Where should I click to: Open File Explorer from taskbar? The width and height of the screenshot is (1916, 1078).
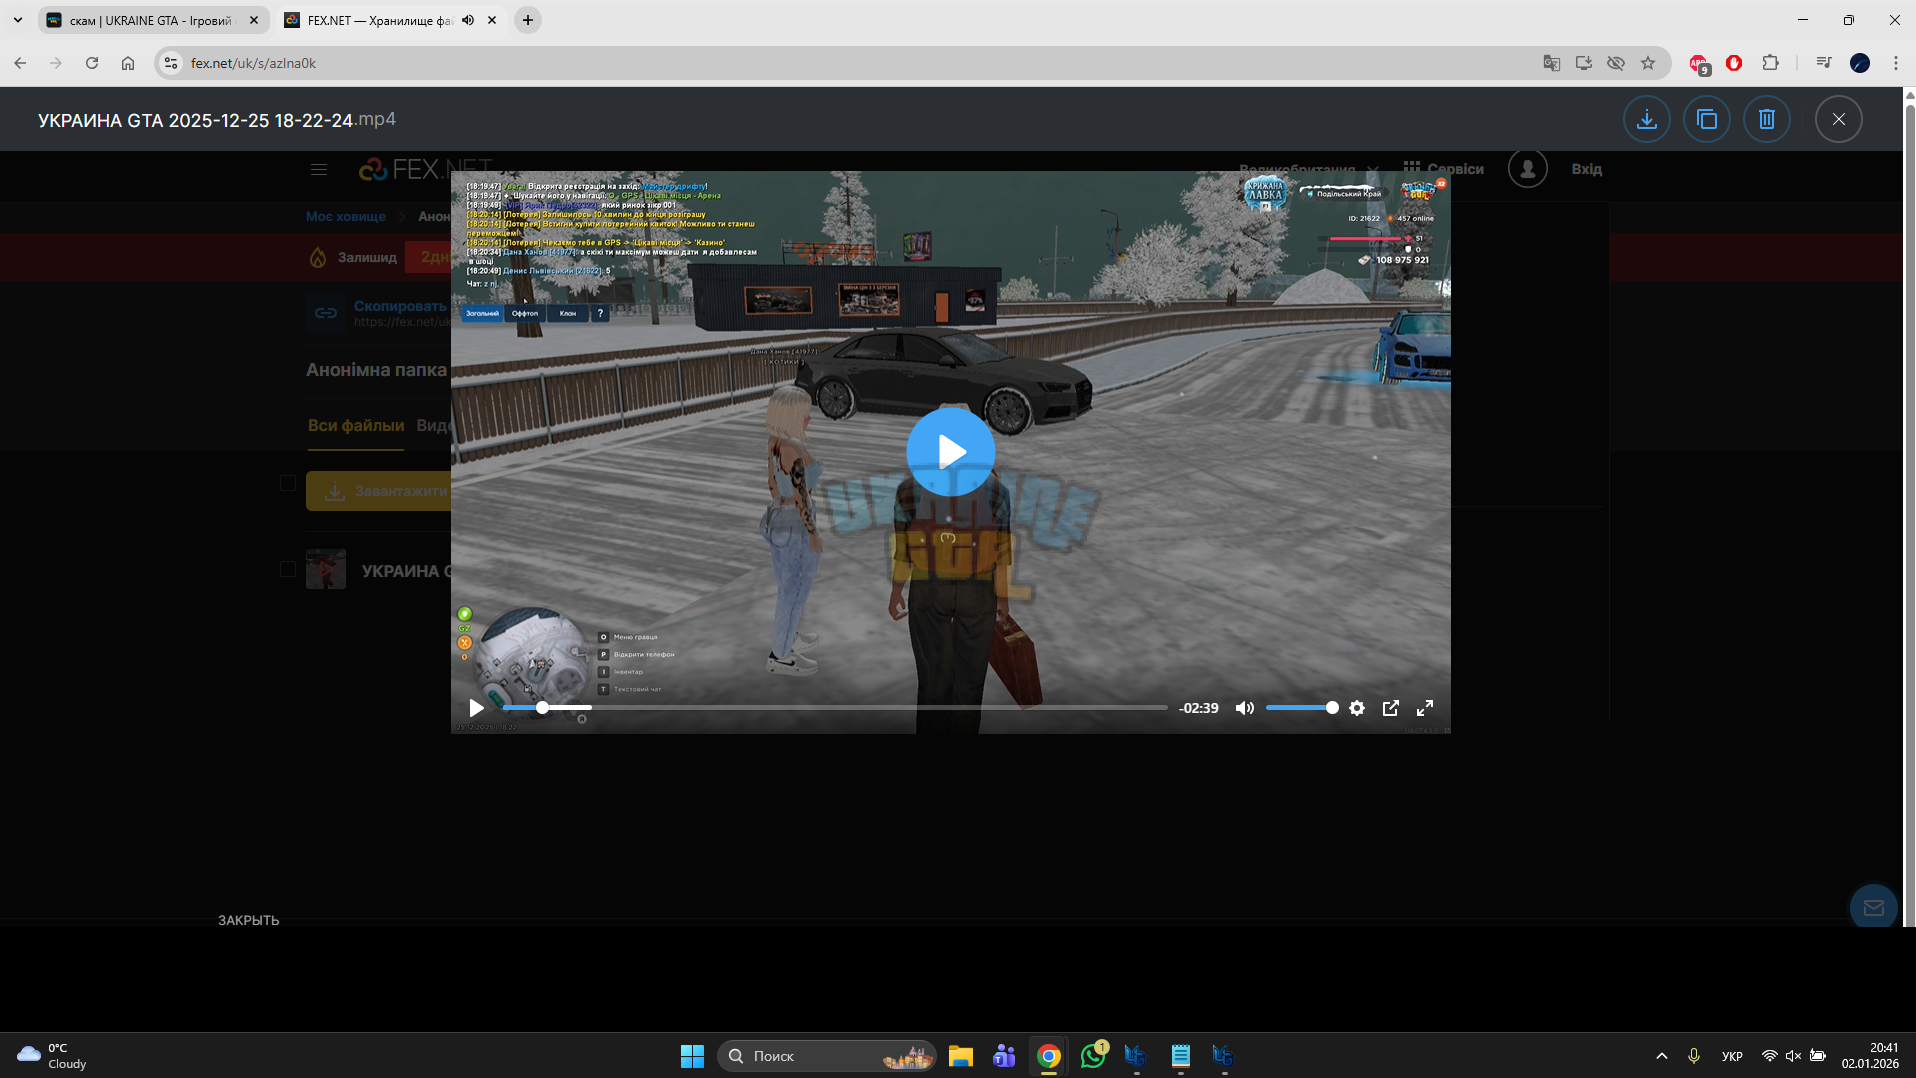click(961, 1056)
